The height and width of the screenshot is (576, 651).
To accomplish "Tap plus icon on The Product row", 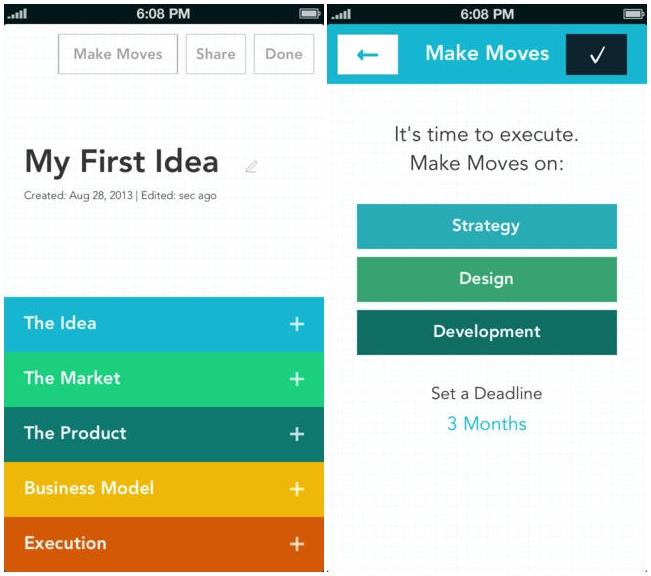I will tap(297, 434).
